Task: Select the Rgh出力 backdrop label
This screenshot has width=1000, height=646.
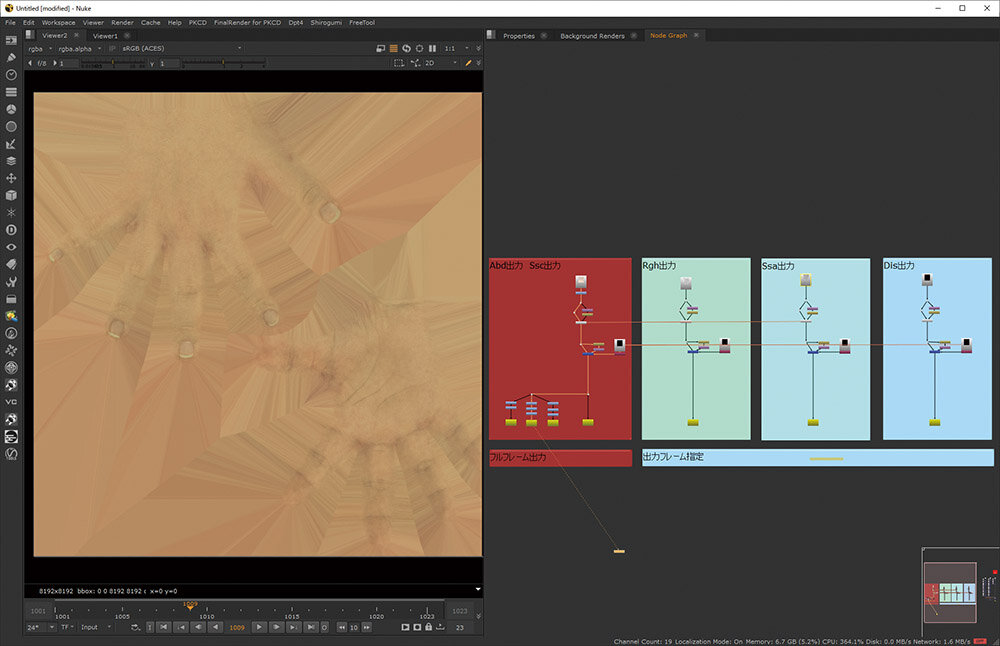Action: (659, 265)
